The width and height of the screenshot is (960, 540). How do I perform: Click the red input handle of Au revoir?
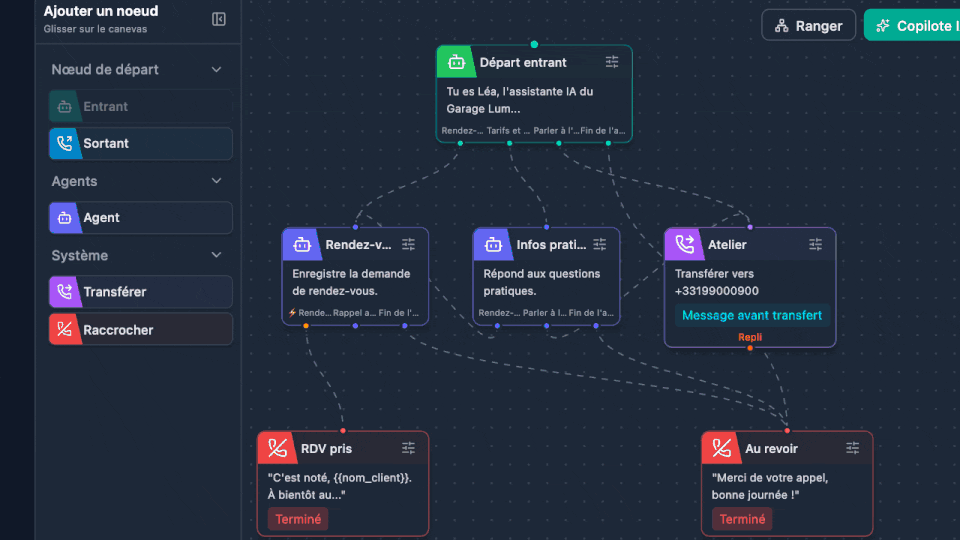point(787,431)
